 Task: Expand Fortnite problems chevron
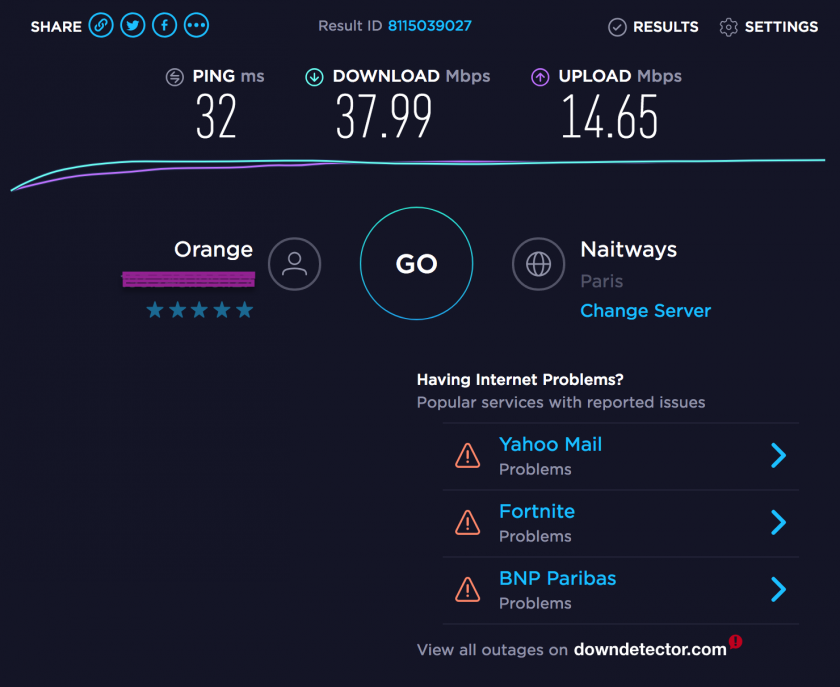tap(779, 523)
